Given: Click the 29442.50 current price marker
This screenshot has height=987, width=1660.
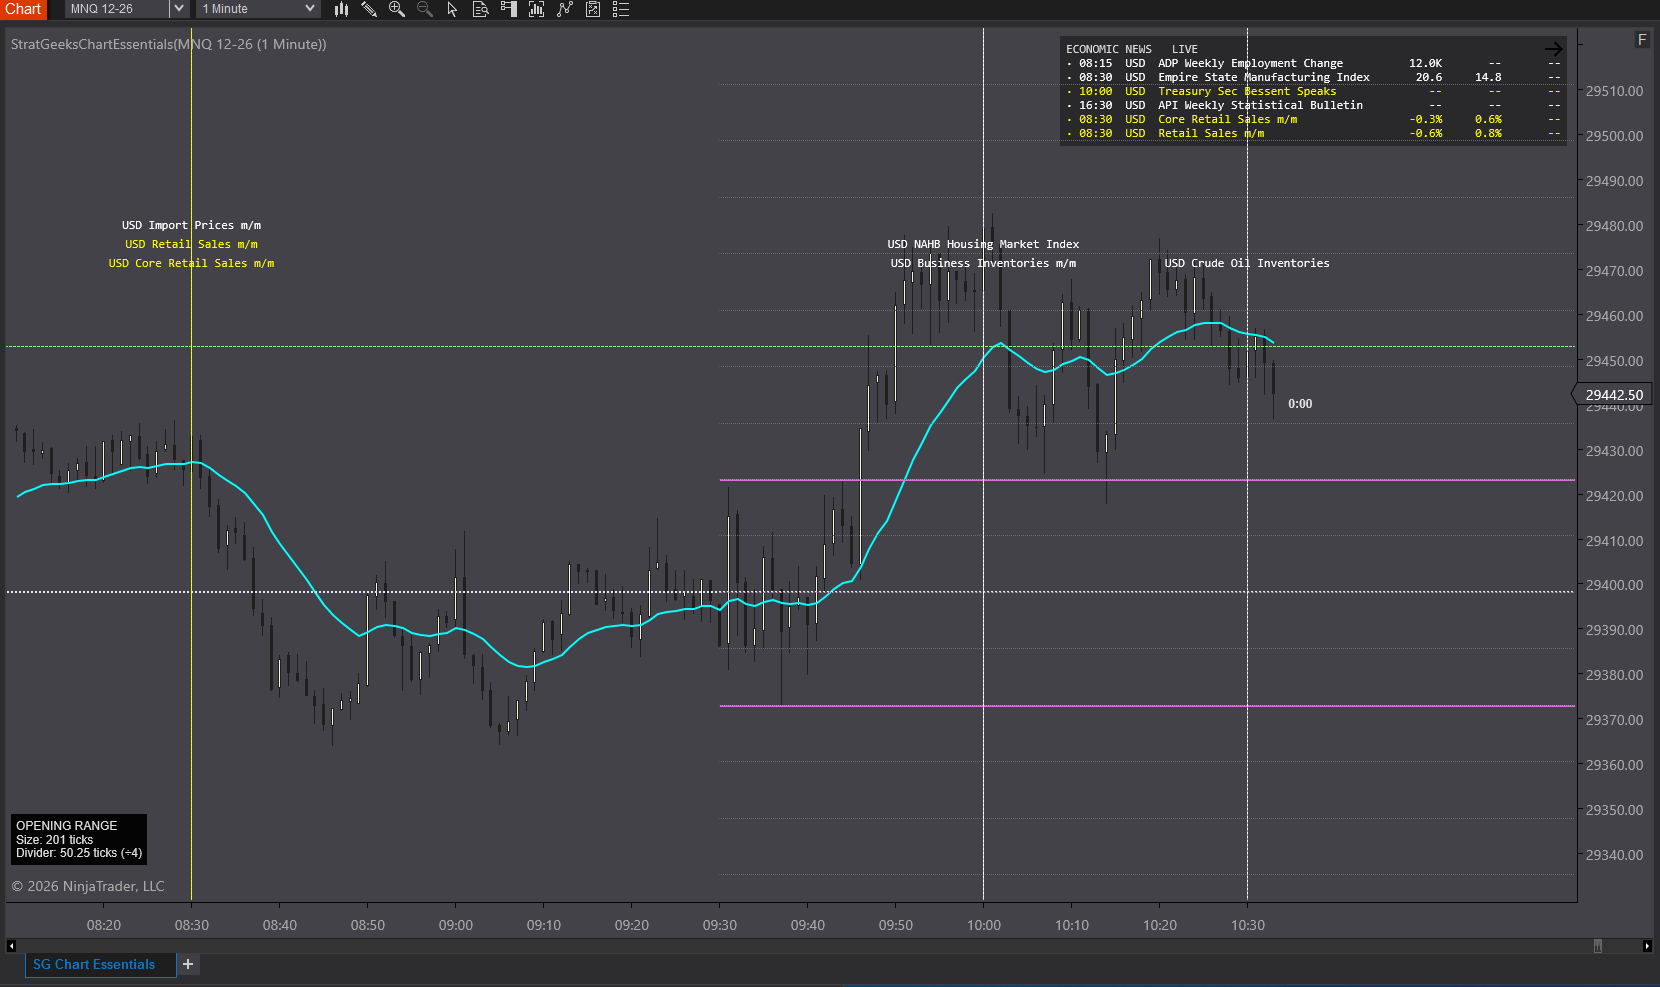Looking at the screenshot, I should point(1612,395).
